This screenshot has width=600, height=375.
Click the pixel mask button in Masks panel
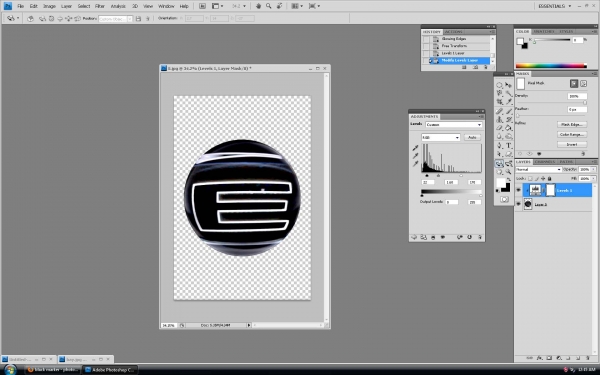[574, 83]
